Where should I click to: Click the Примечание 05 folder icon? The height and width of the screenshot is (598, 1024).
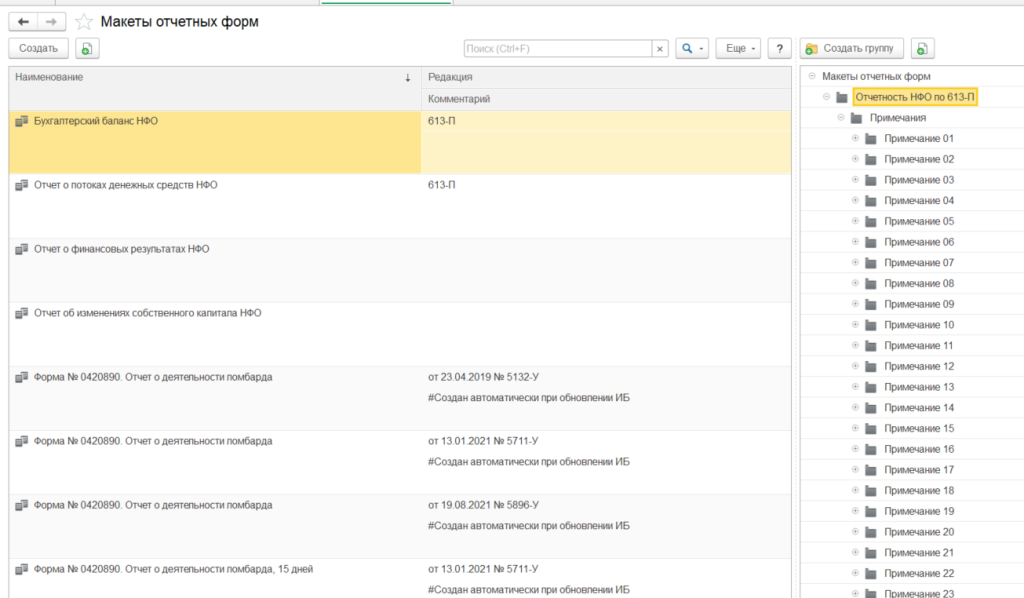coord(871,221)
